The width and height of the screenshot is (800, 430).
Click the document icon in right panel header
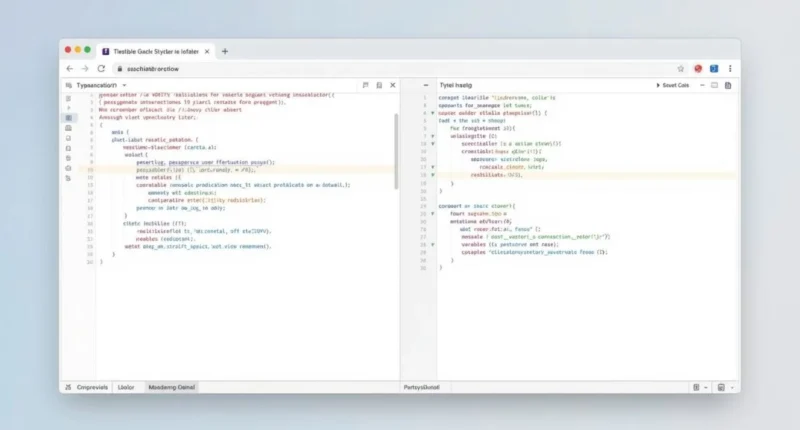tap(728, 85)
